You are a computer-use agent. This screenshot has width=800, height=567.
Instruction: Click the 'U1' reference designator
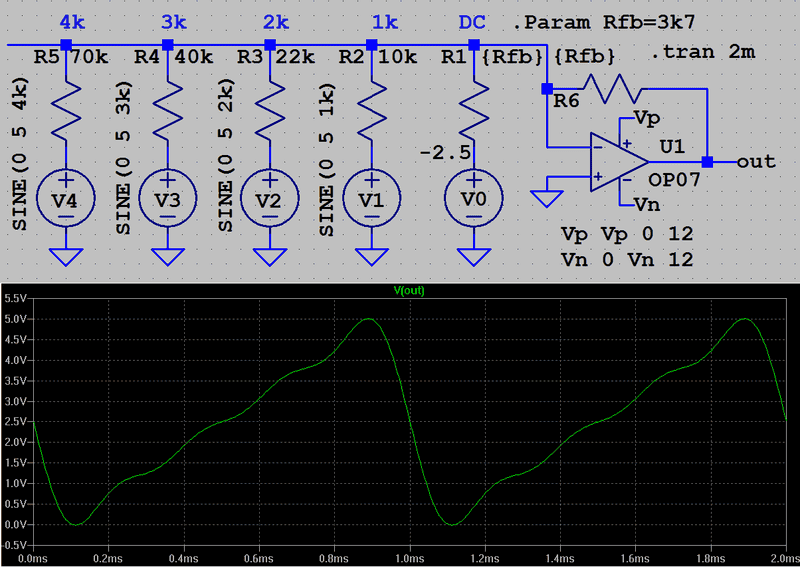(x=672, y=147)
